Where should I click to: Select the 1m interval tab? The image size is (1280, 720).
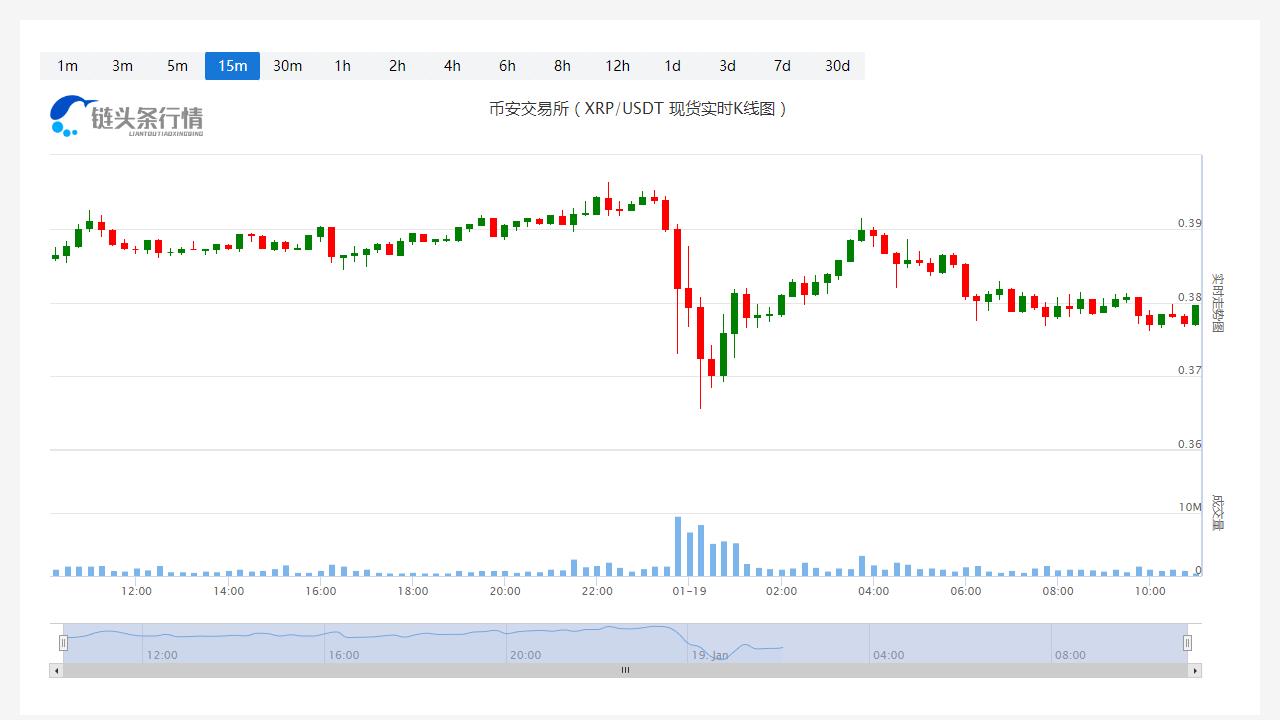coord(67,66)
